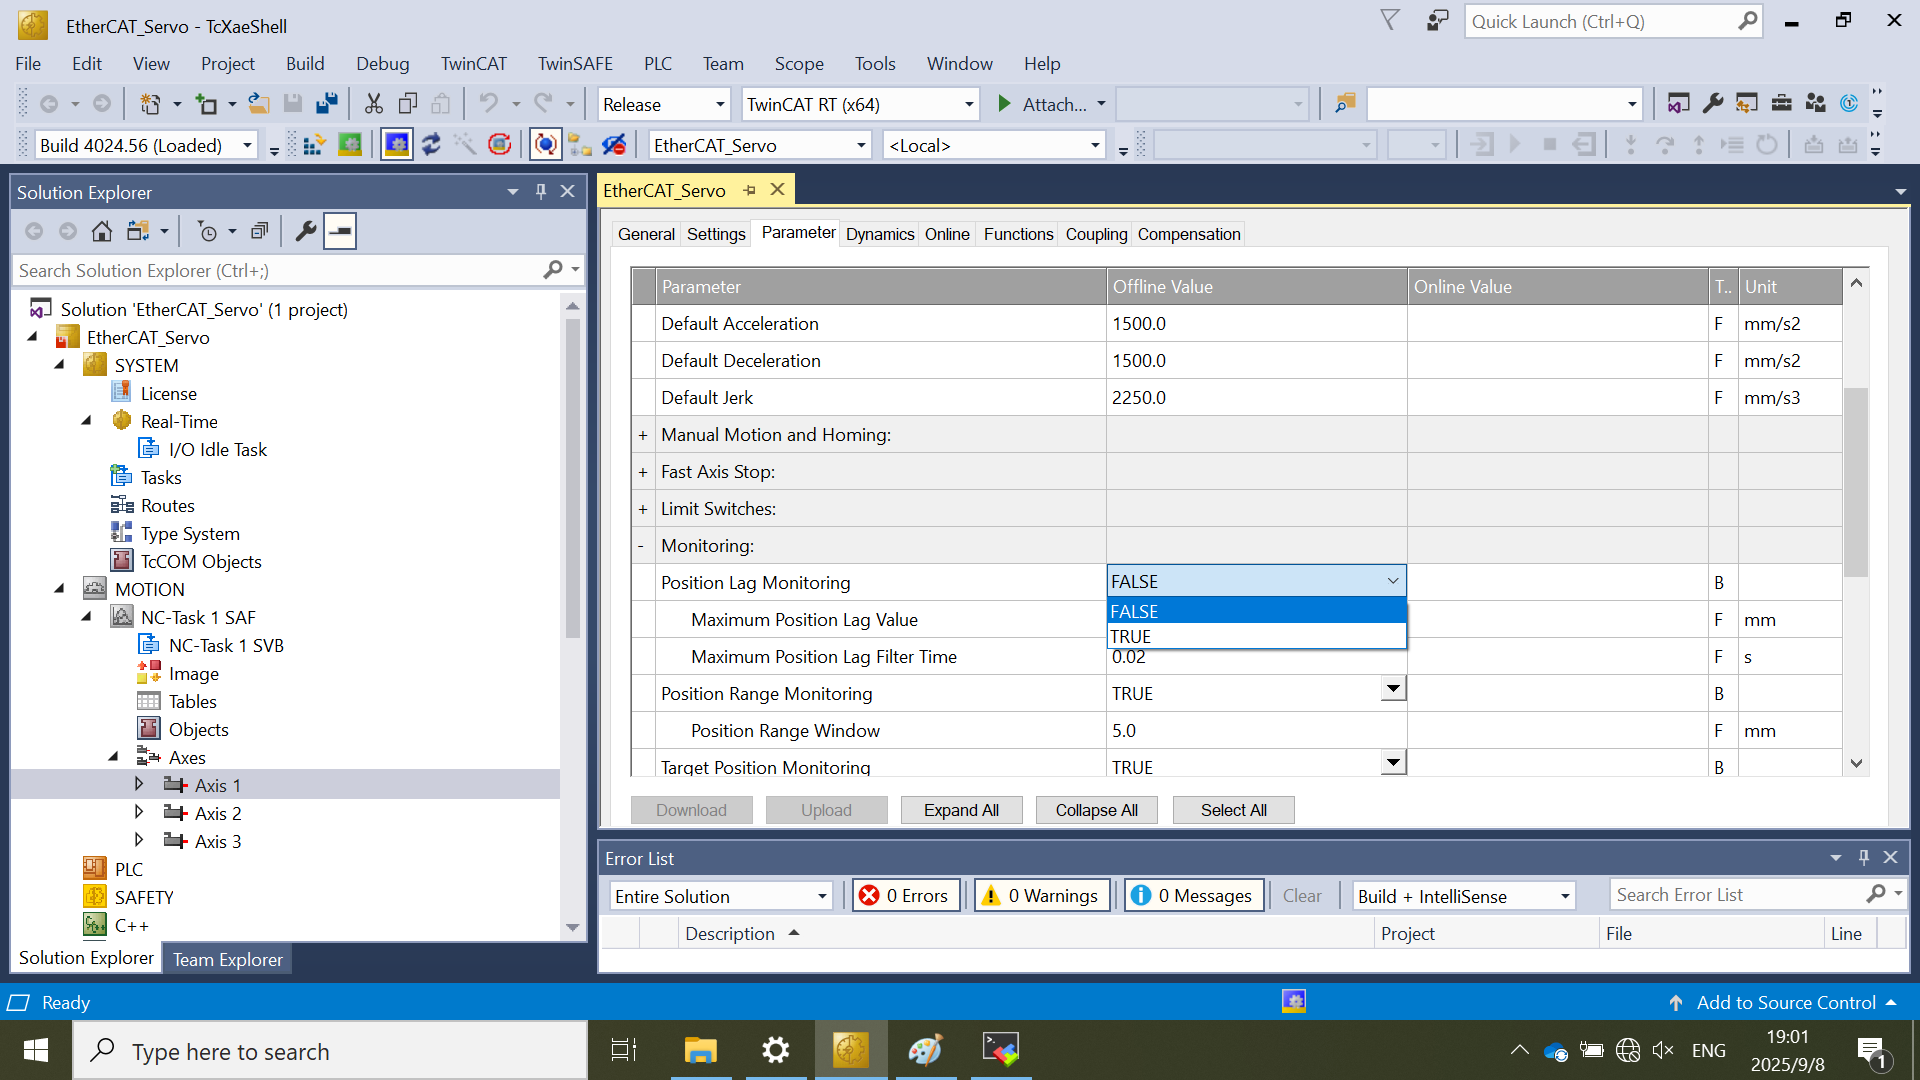Open the Position Range Monitoring dropdown arrow
This screenshot has height=1080, width=1920.
pos(1392,689)
